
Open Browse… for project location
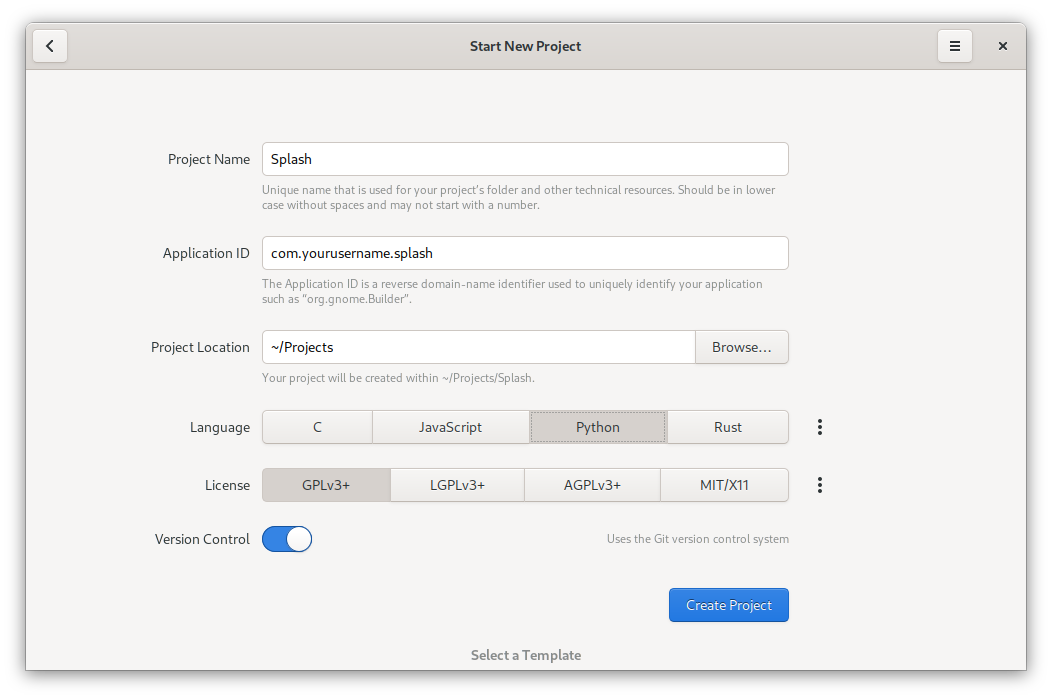(741, 347)
